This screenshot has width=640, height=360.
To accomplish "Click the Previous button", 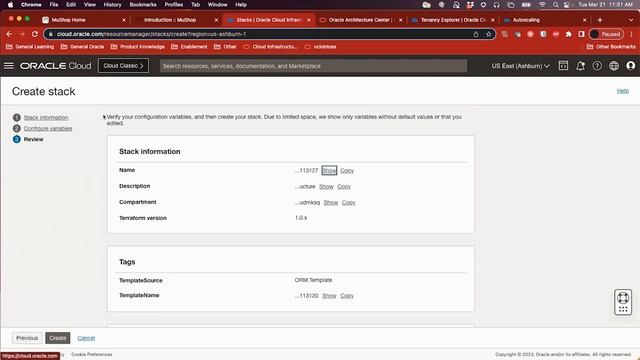I will coord(27,338).
